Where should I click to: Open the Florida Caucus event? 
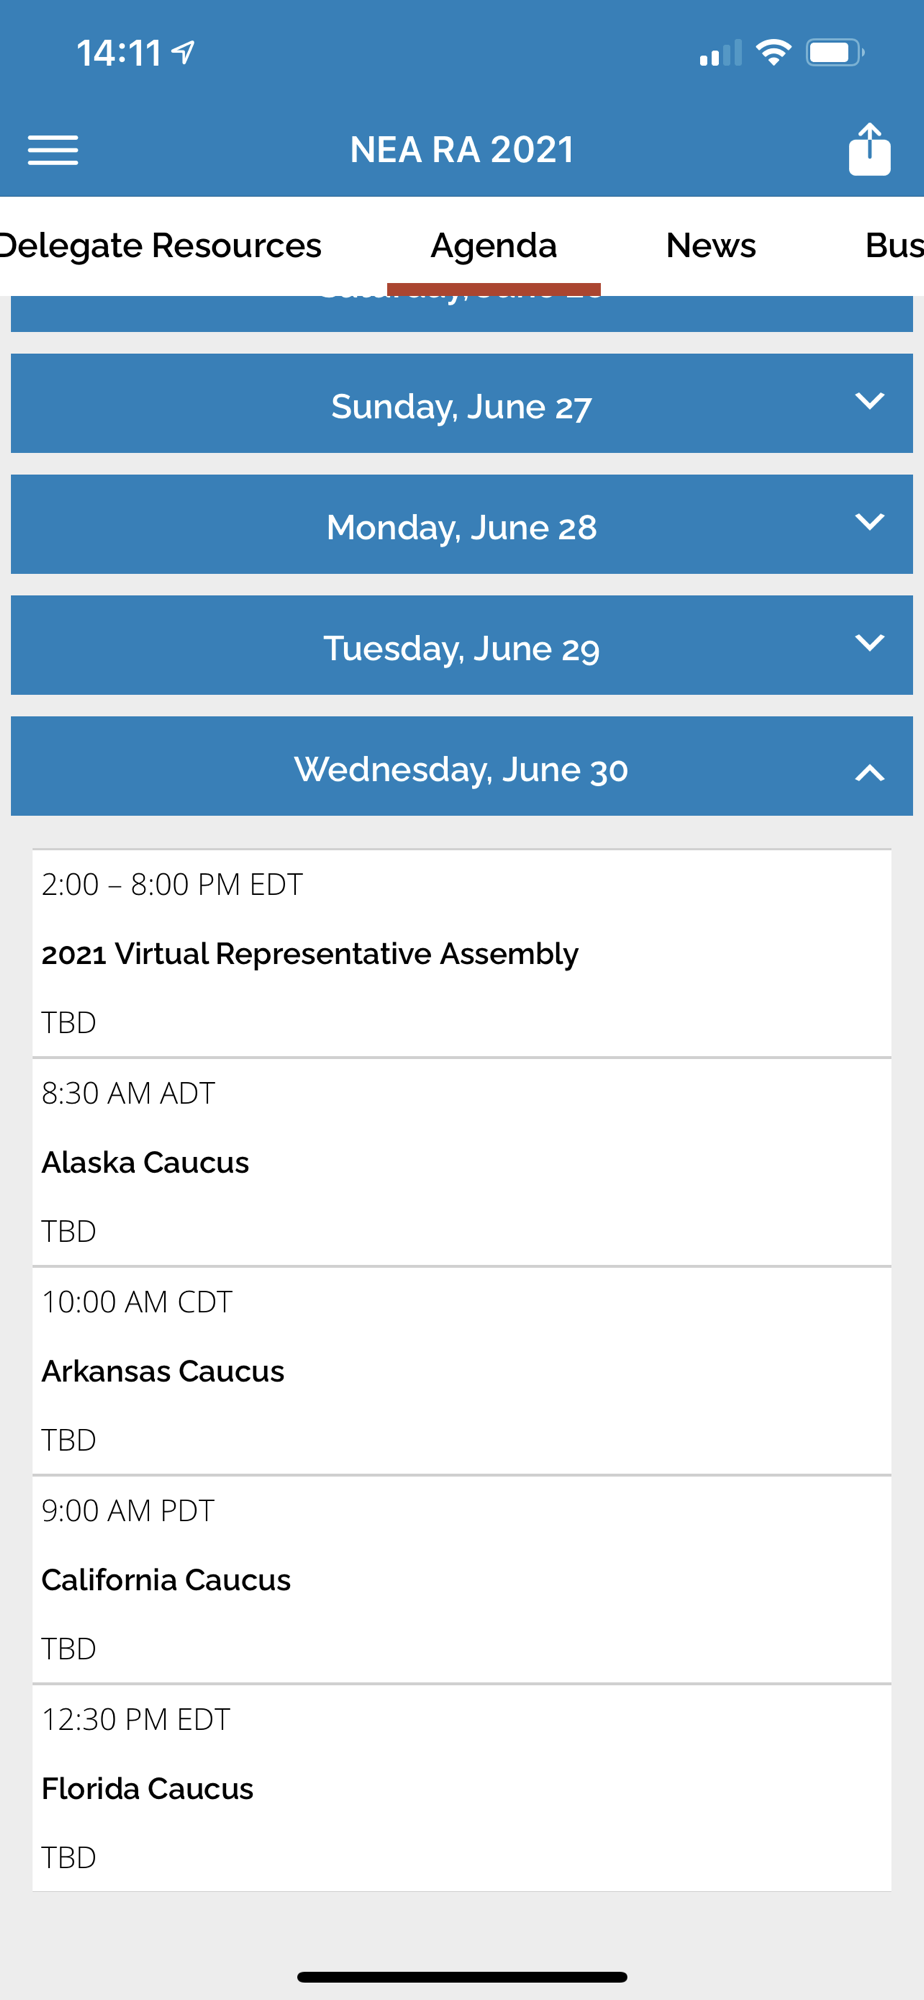pyautogui.click(x=462, y=1788)
